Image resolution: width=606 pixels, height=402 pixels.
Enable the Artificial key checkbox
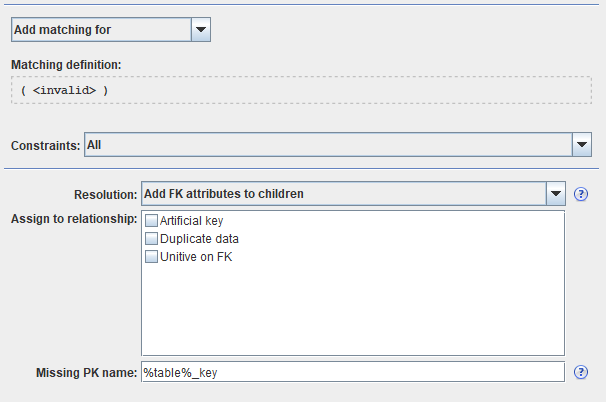point(151,220)
